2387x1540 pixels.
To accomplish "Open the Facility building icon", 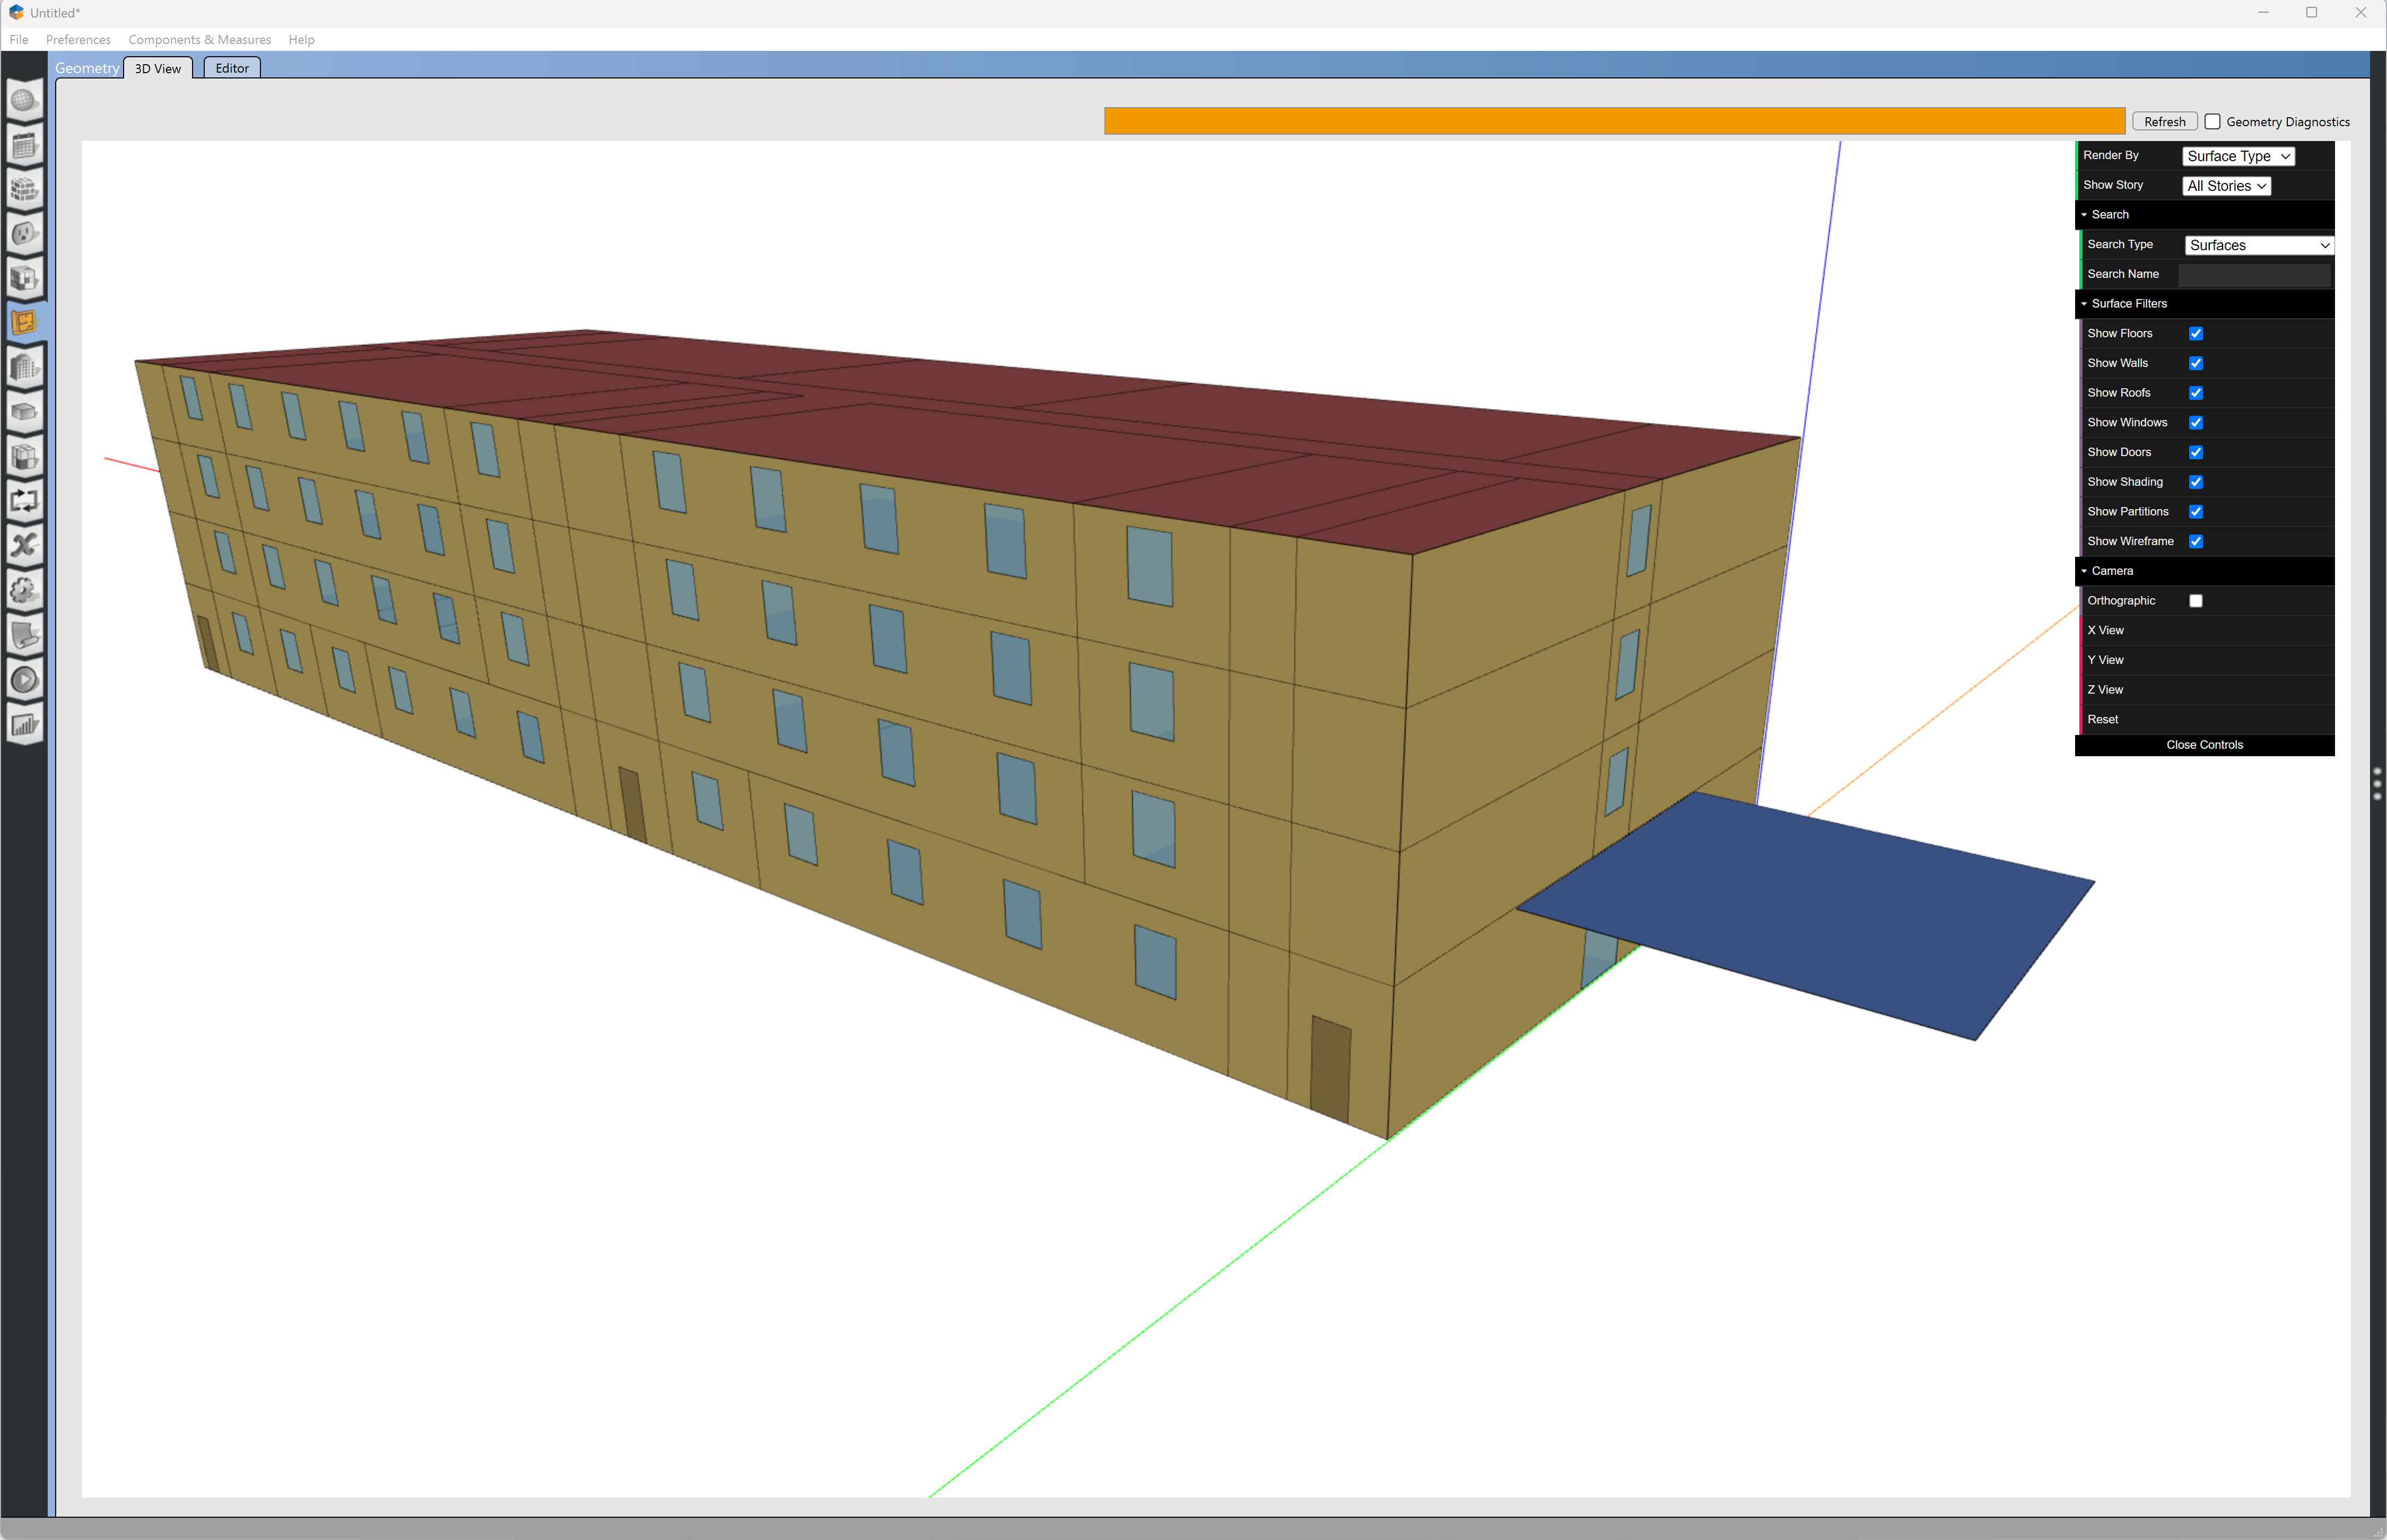I will [x=24, y=367].
